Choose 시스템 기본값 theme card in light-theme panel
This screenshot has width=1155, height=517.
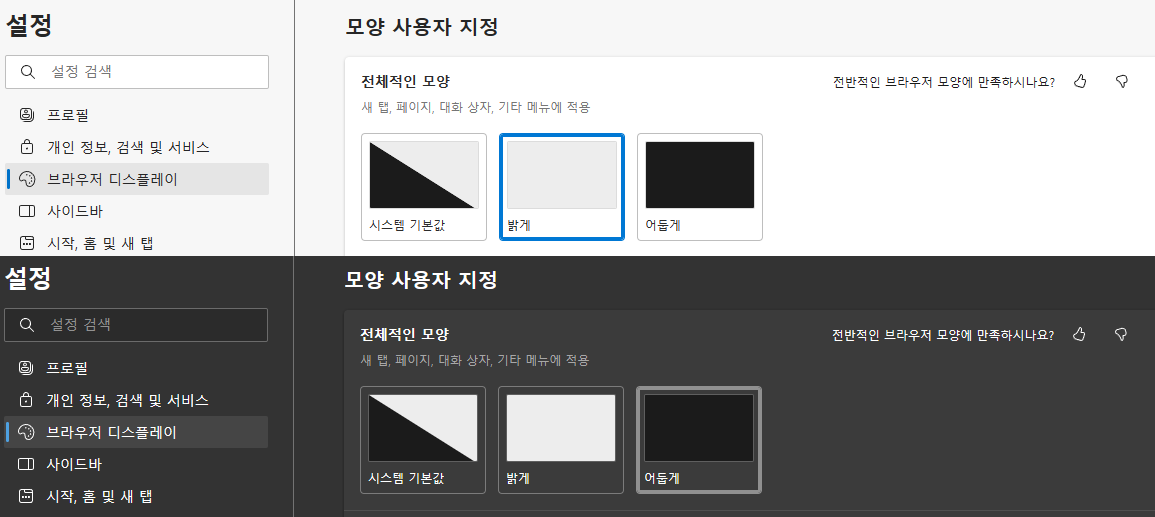point(424,186)
